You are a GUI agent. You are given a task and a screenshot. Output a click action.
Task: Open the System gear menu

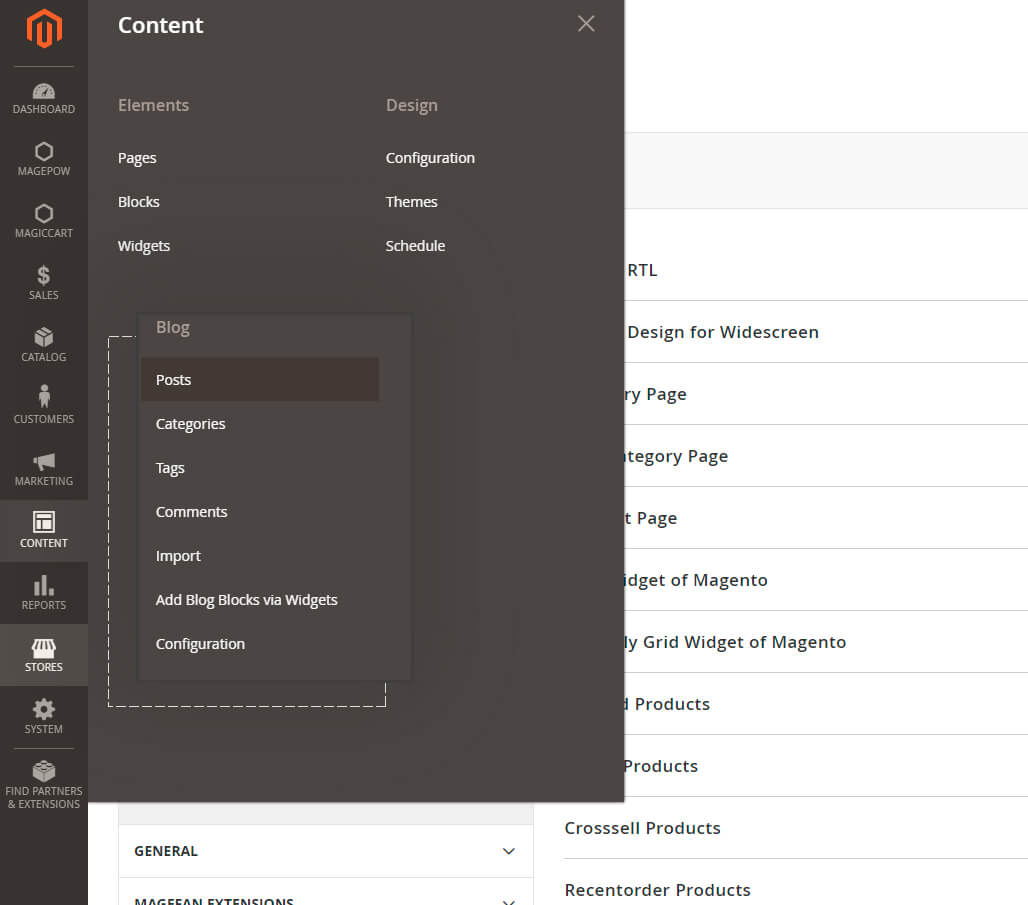click(44, 717)
